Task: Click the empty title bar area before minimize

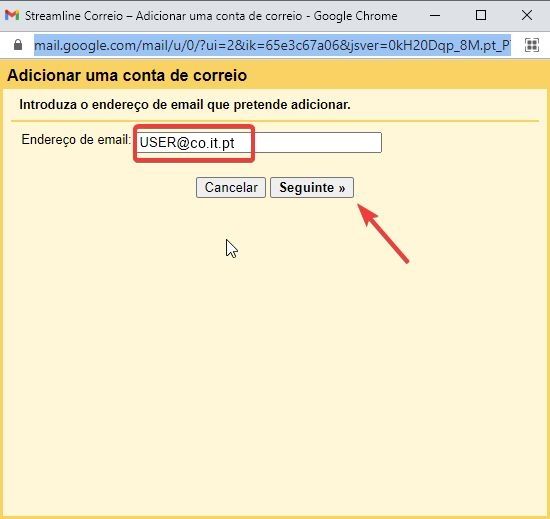Action: click(x=412, y=15)
